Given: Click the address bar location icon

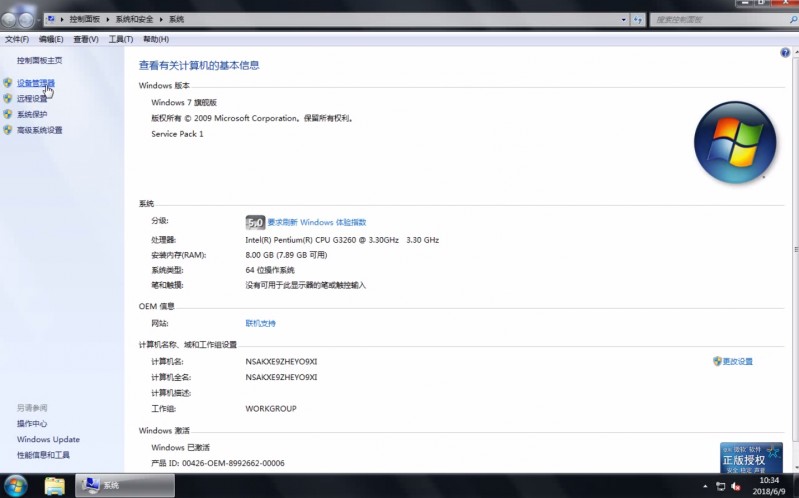Looking at the screenshot, I should [x=51, y=19].
